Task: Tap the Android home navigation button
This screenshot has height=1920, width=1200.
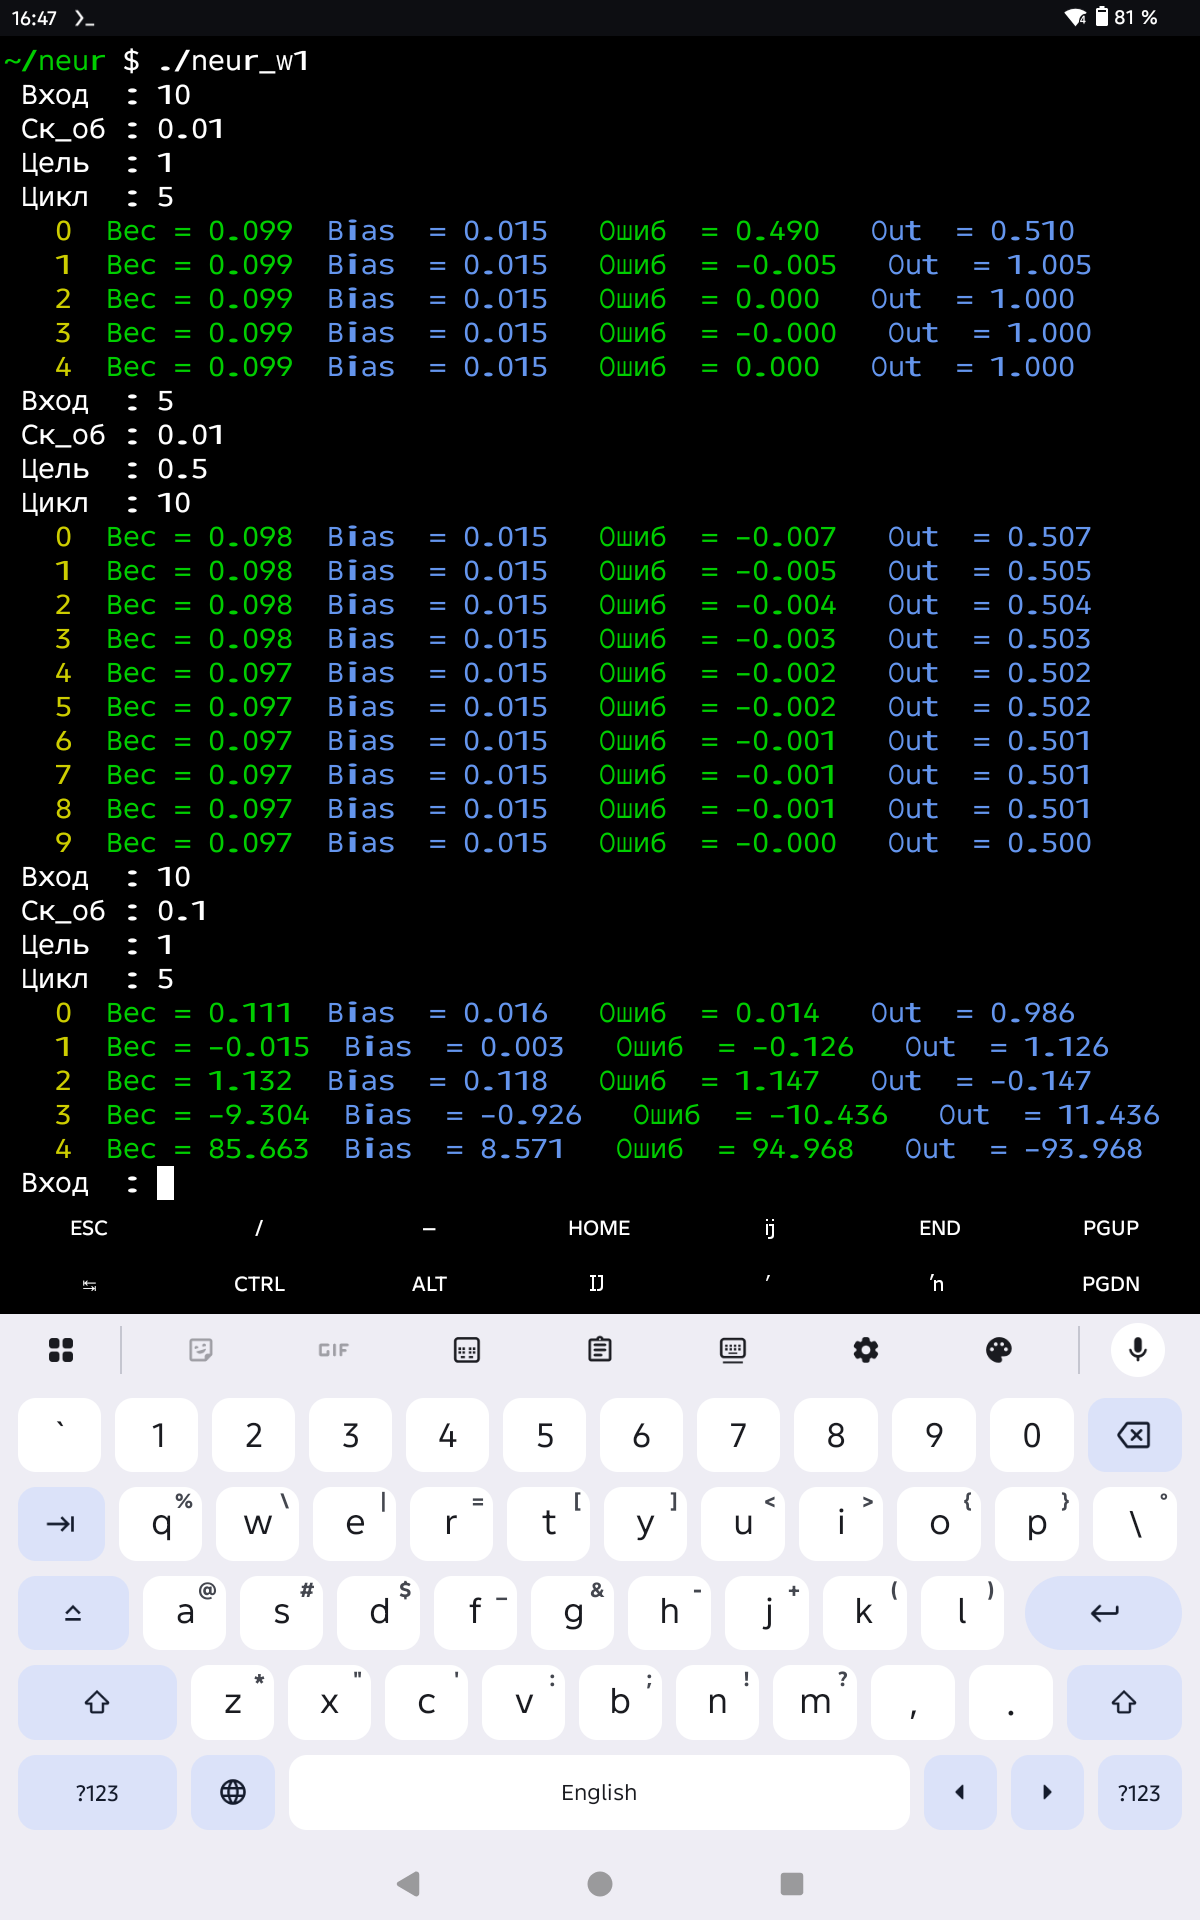Action: click(x=600, y=1884)
